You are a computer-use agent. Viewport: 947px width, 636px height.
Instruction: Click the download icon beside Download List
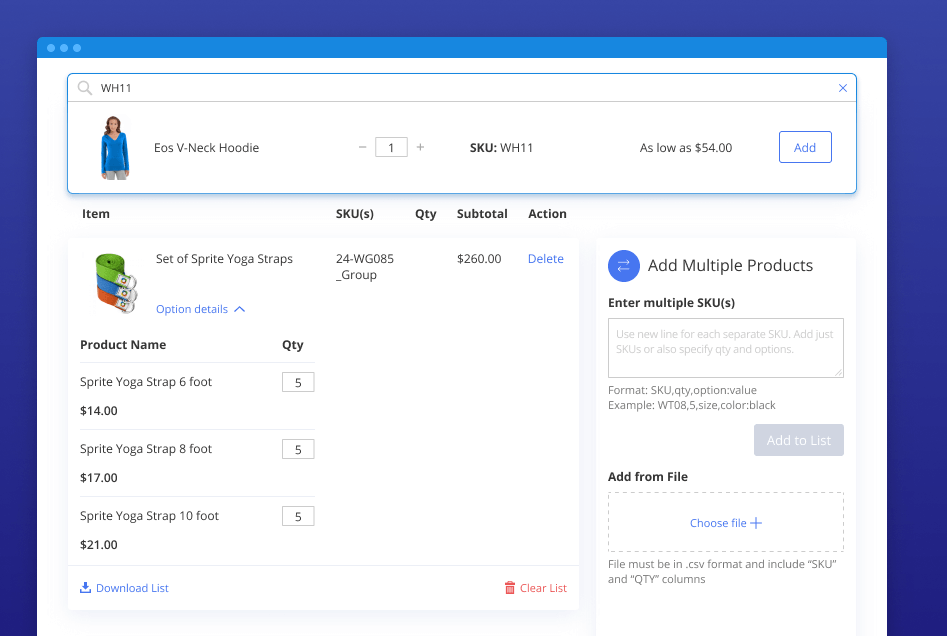click(x=86, y=588)
